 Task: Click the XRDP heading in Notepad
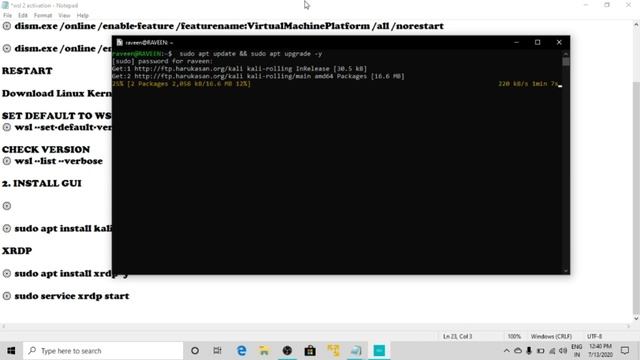(17, 251)
